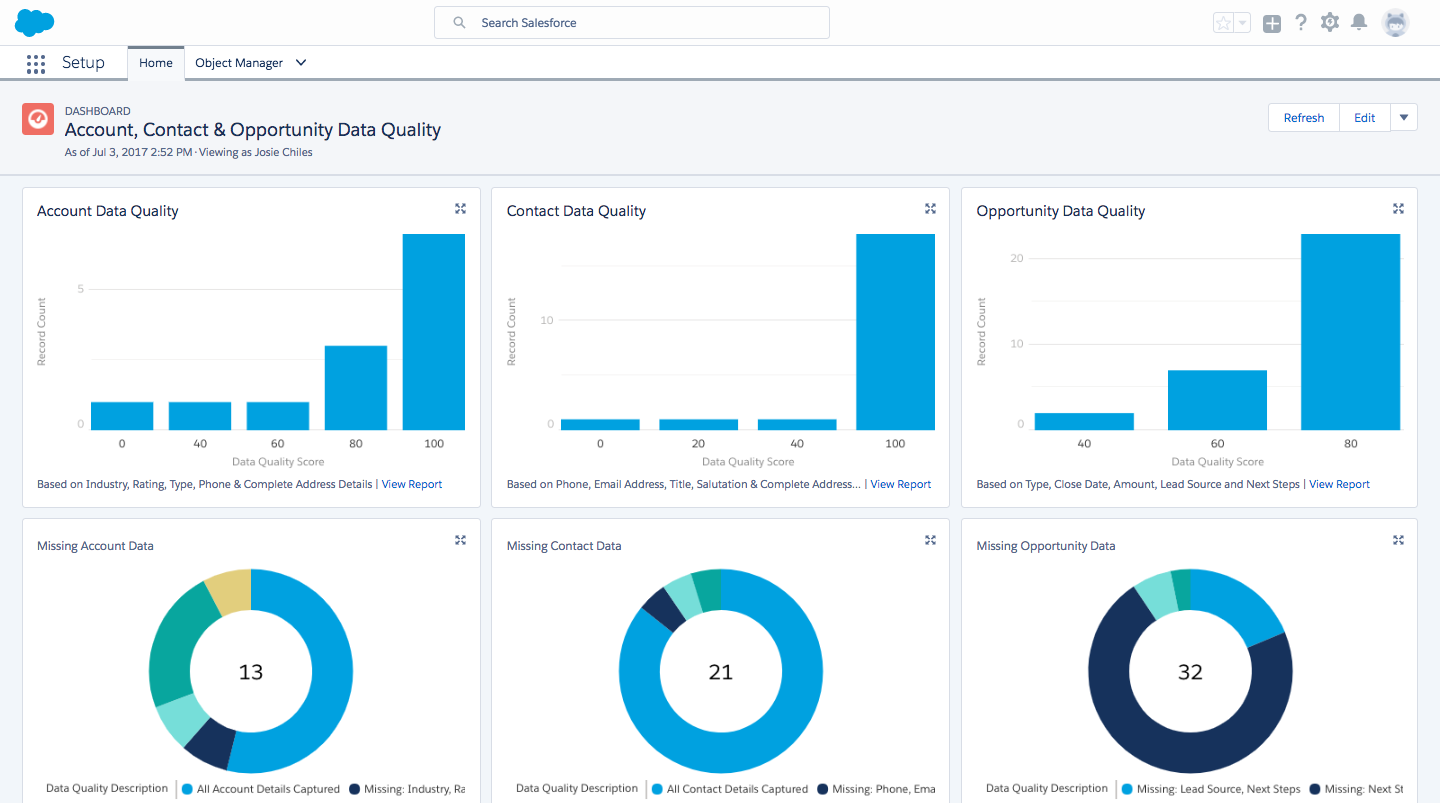Open notifications via the bell icon
Viewport: 1440px width, 803px height.
point(1359,22)
